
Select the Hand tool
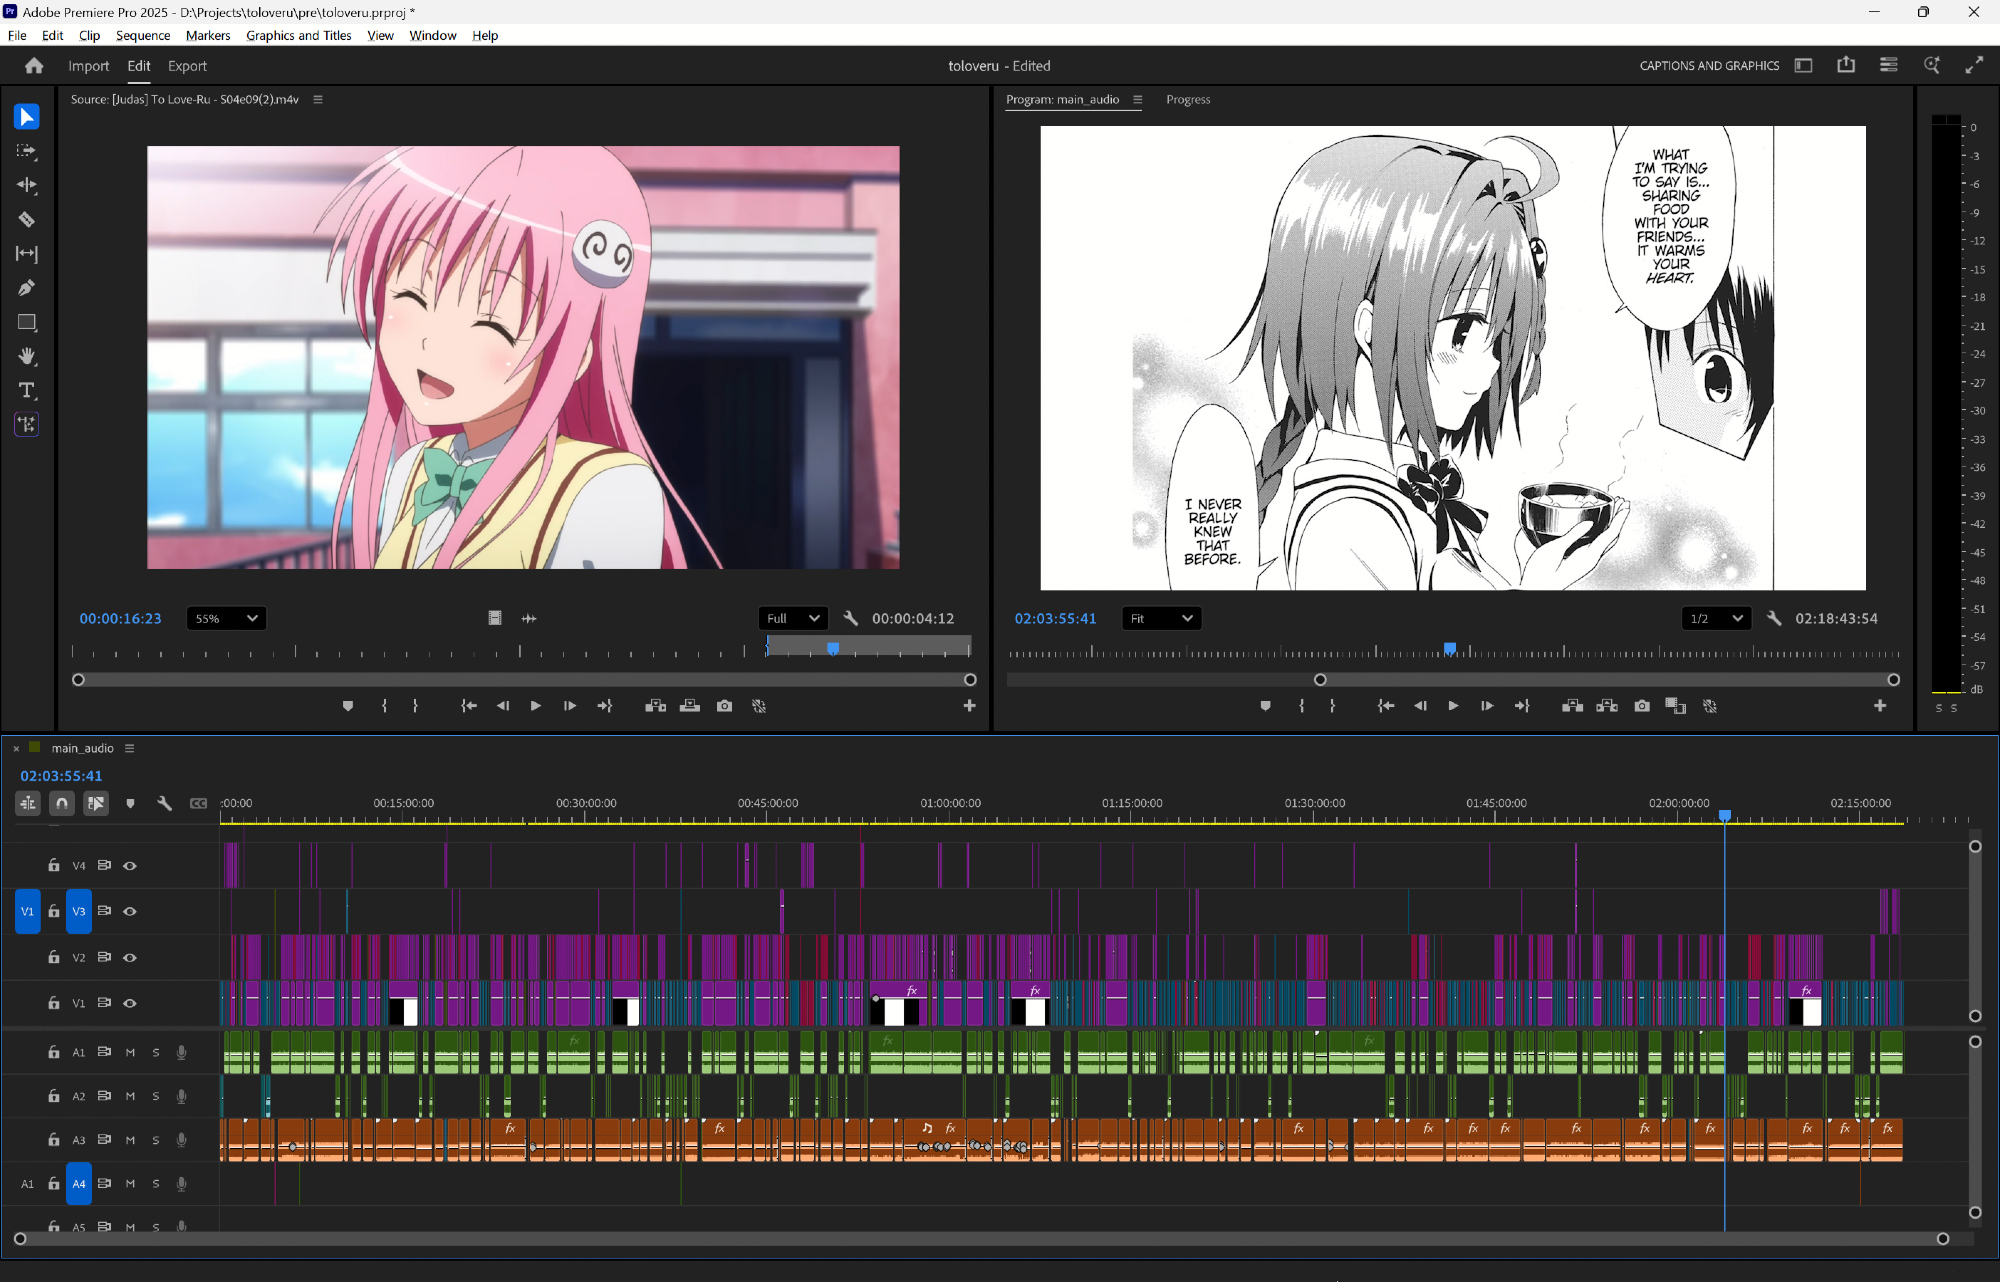click(x=27, y=356)
